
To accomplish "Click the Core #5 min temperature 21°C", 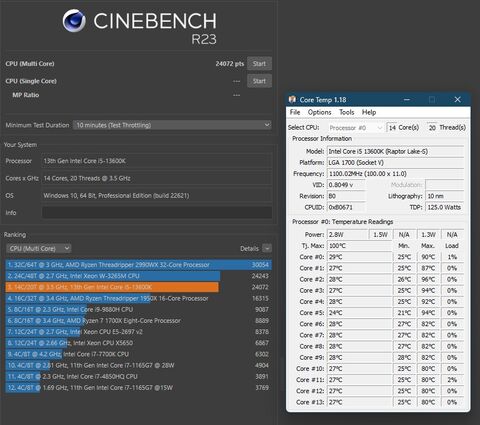I will click(404, 313).
